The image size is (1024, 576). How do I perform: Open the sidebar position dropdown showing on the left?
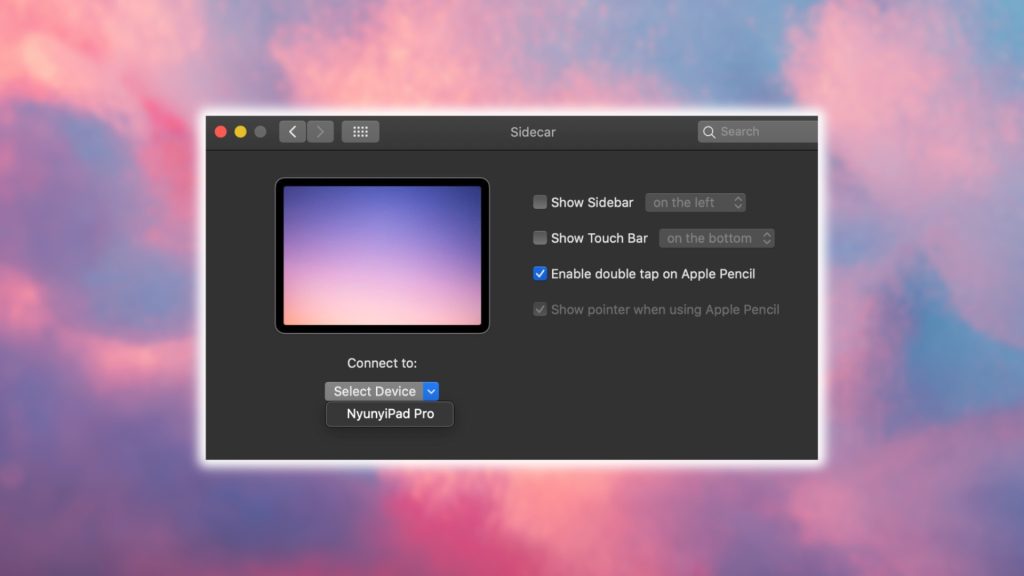click(x=696, y=202)
